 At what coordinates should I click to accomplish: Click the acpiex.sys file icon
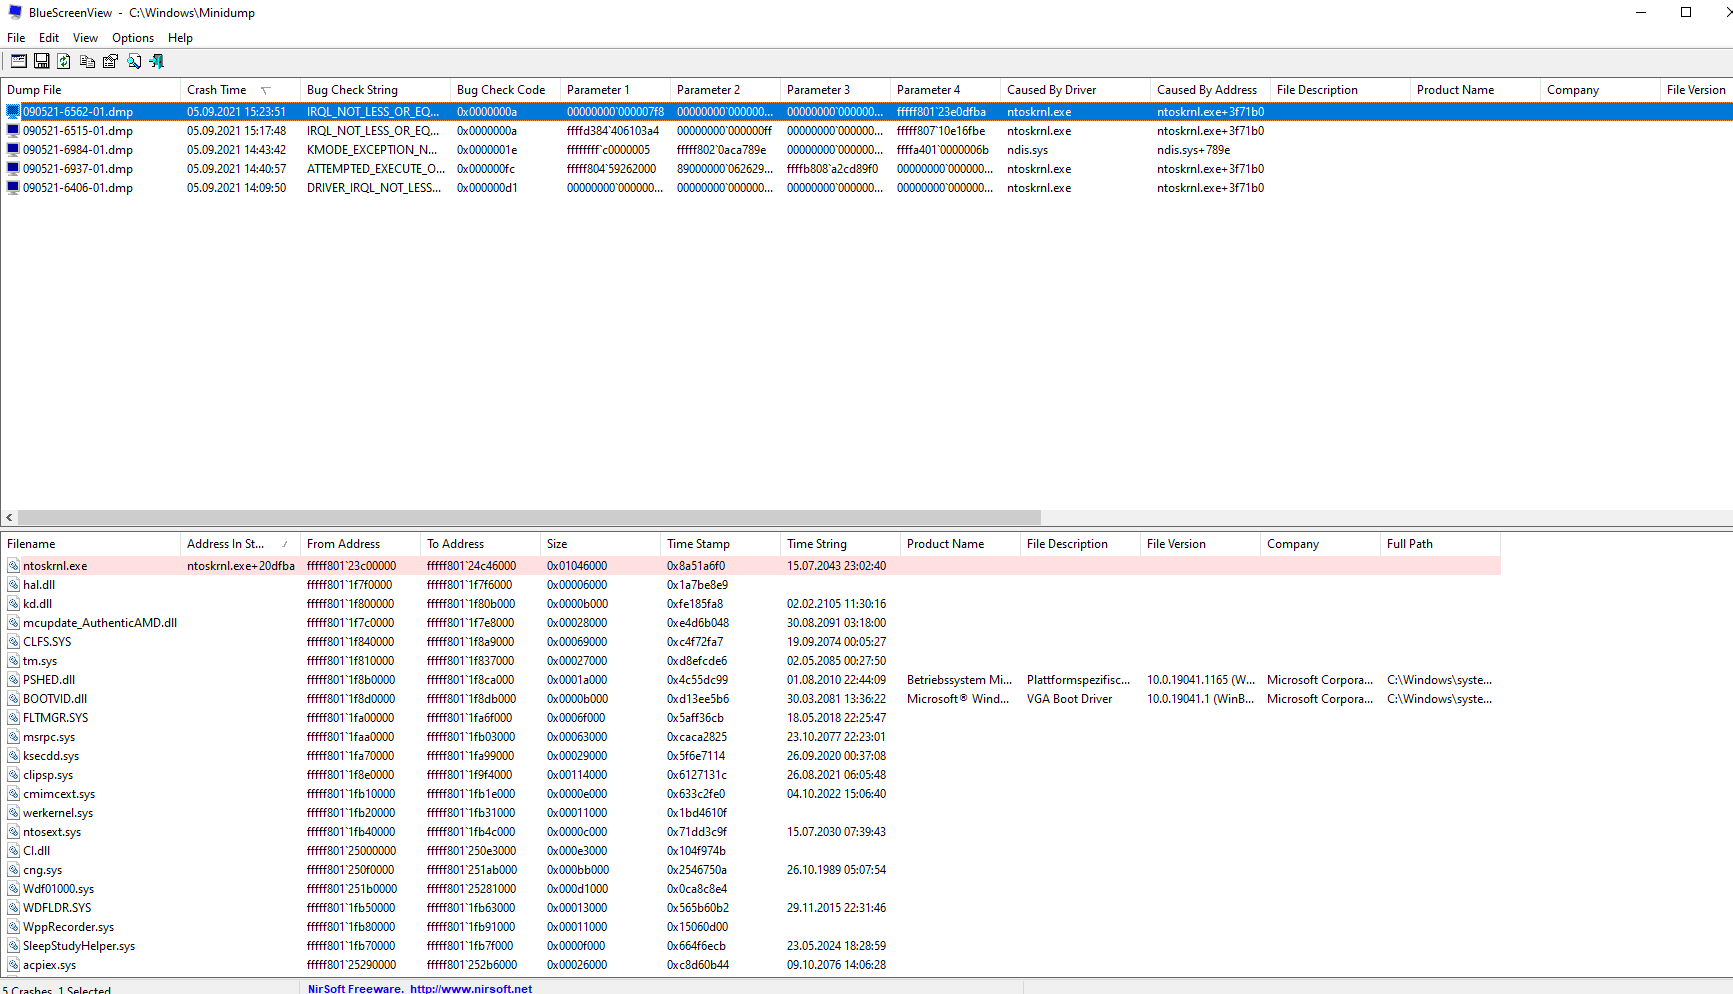pos(13,965)
